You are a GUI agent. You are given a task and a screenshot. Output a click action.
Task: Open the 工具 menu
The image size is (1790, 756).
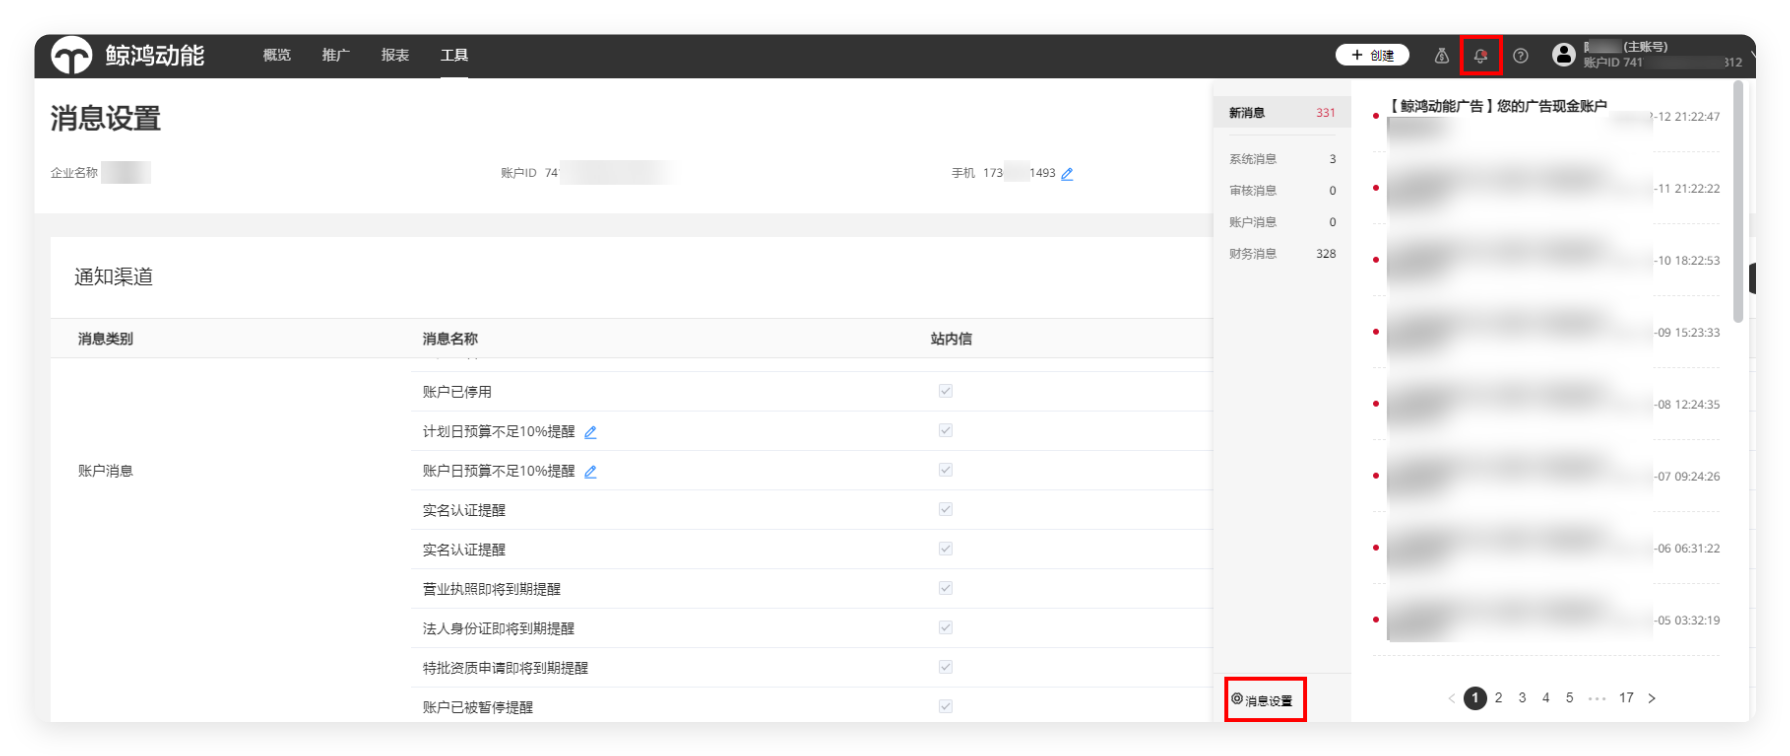[454, 55]
